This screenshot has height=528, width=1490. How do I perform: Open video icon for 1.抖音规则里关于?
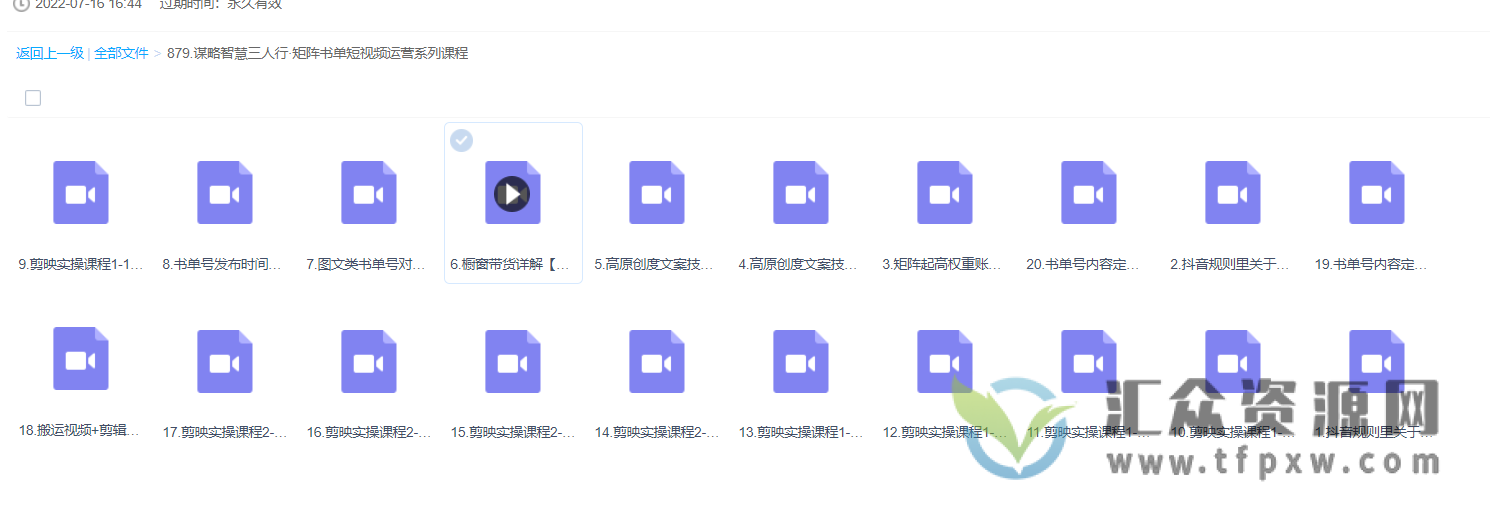click(x=1377, y=360)
